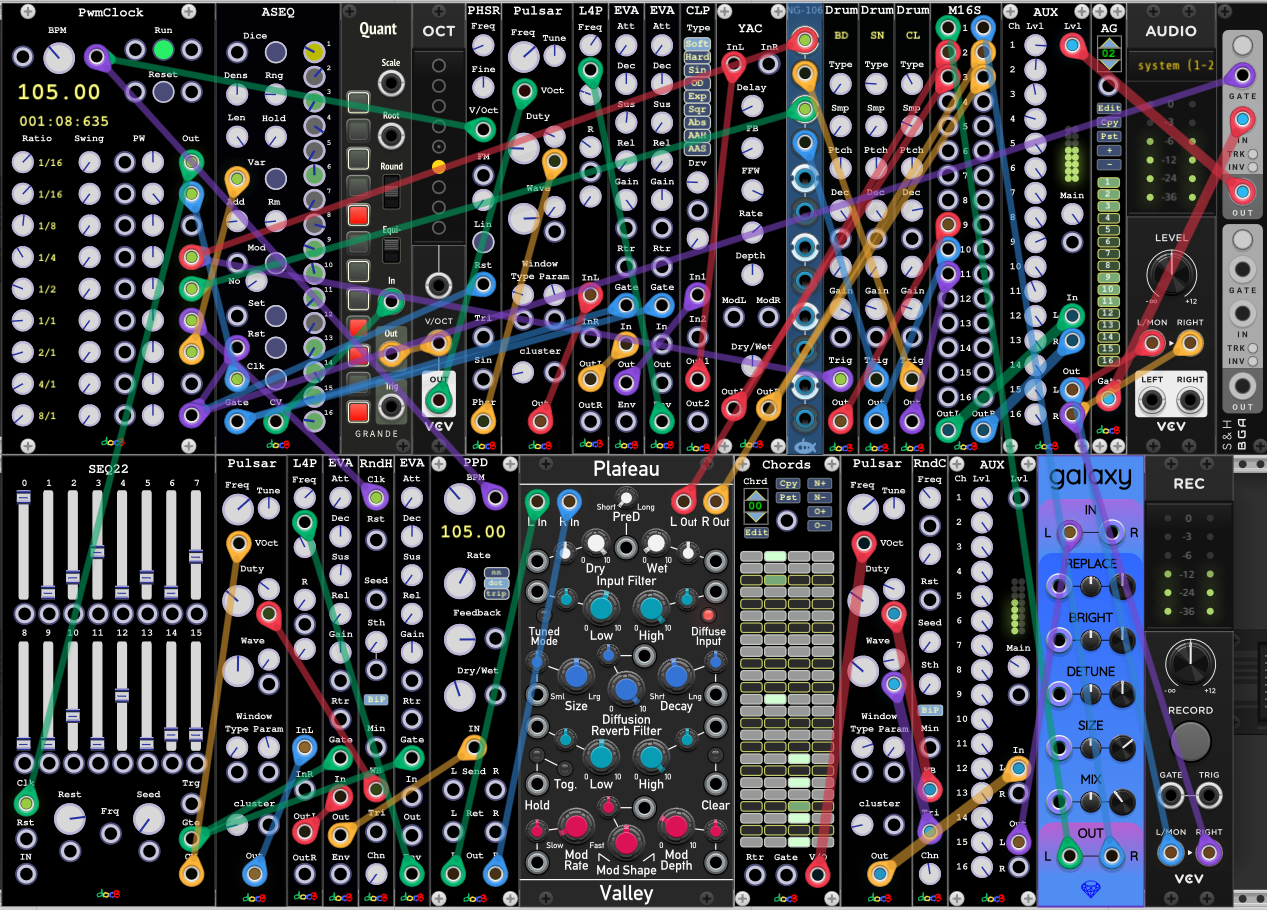Click the large MIX knob on galaxy
1267x910 pixels.
pos(1122,801)
